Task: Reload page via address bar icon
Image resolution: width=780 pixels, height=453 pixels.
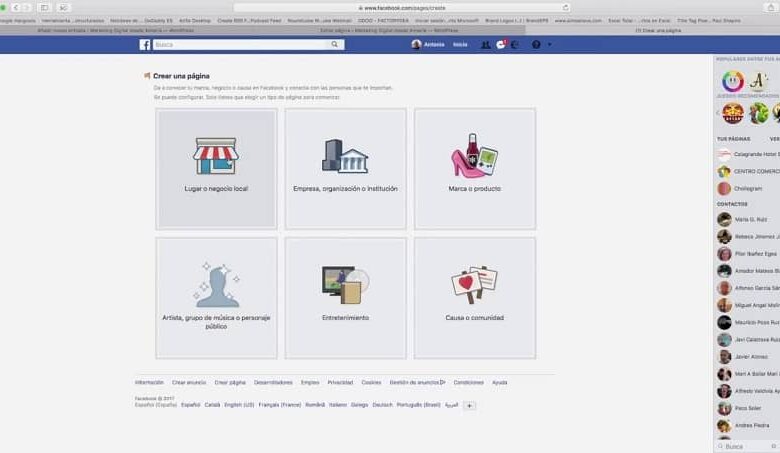Action: (x=565, y=8)
